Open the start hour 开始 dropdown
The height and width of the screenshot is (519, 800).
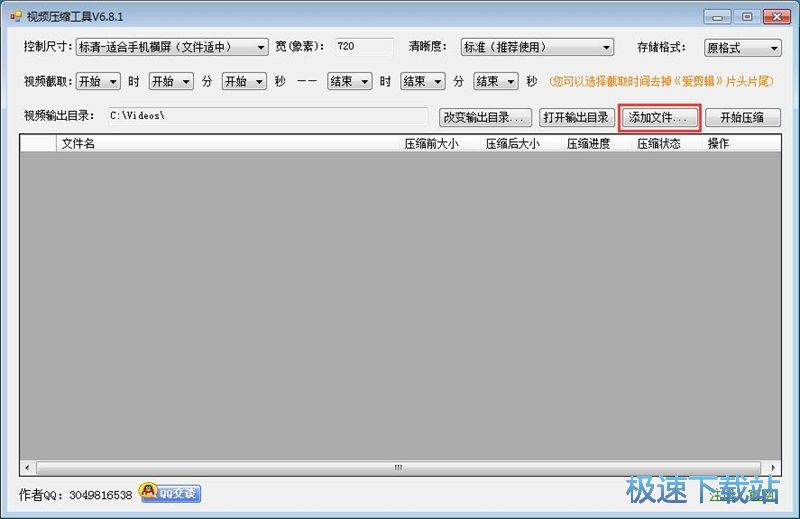pyautogui.click(x=98, y=82)
